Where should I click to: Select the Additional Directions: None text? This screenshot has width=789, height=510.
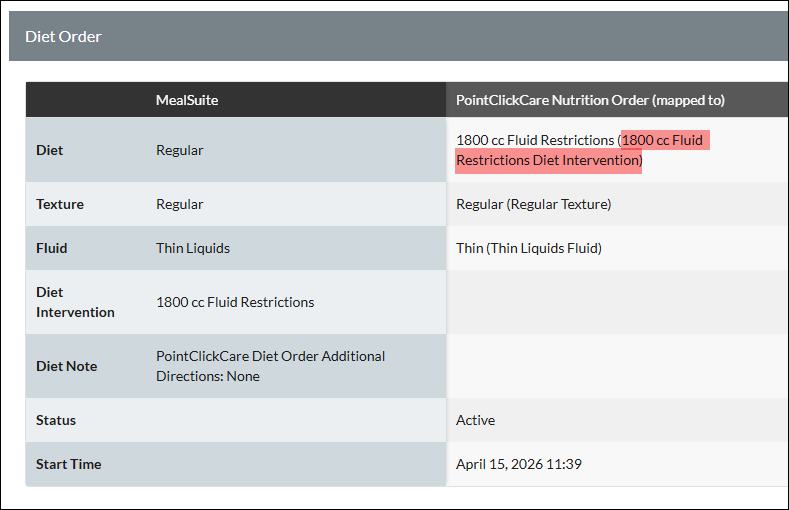pos(270,366)
